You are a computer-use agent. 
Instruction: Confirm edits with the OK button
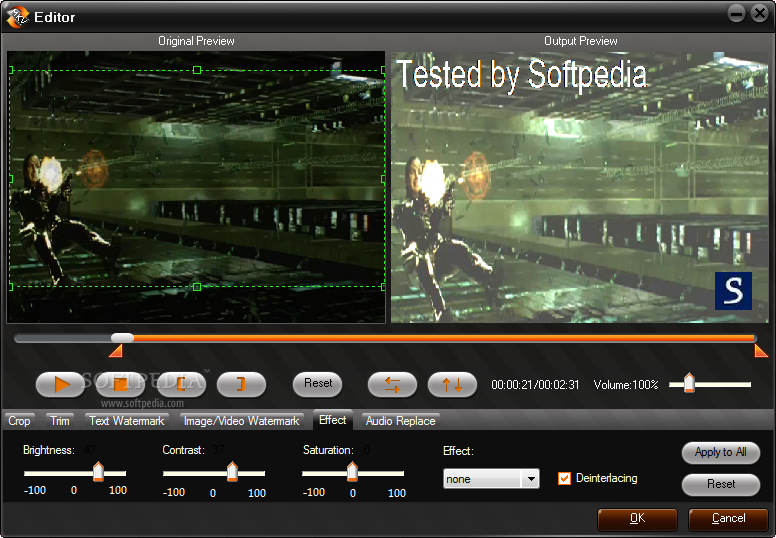(637, 518)
